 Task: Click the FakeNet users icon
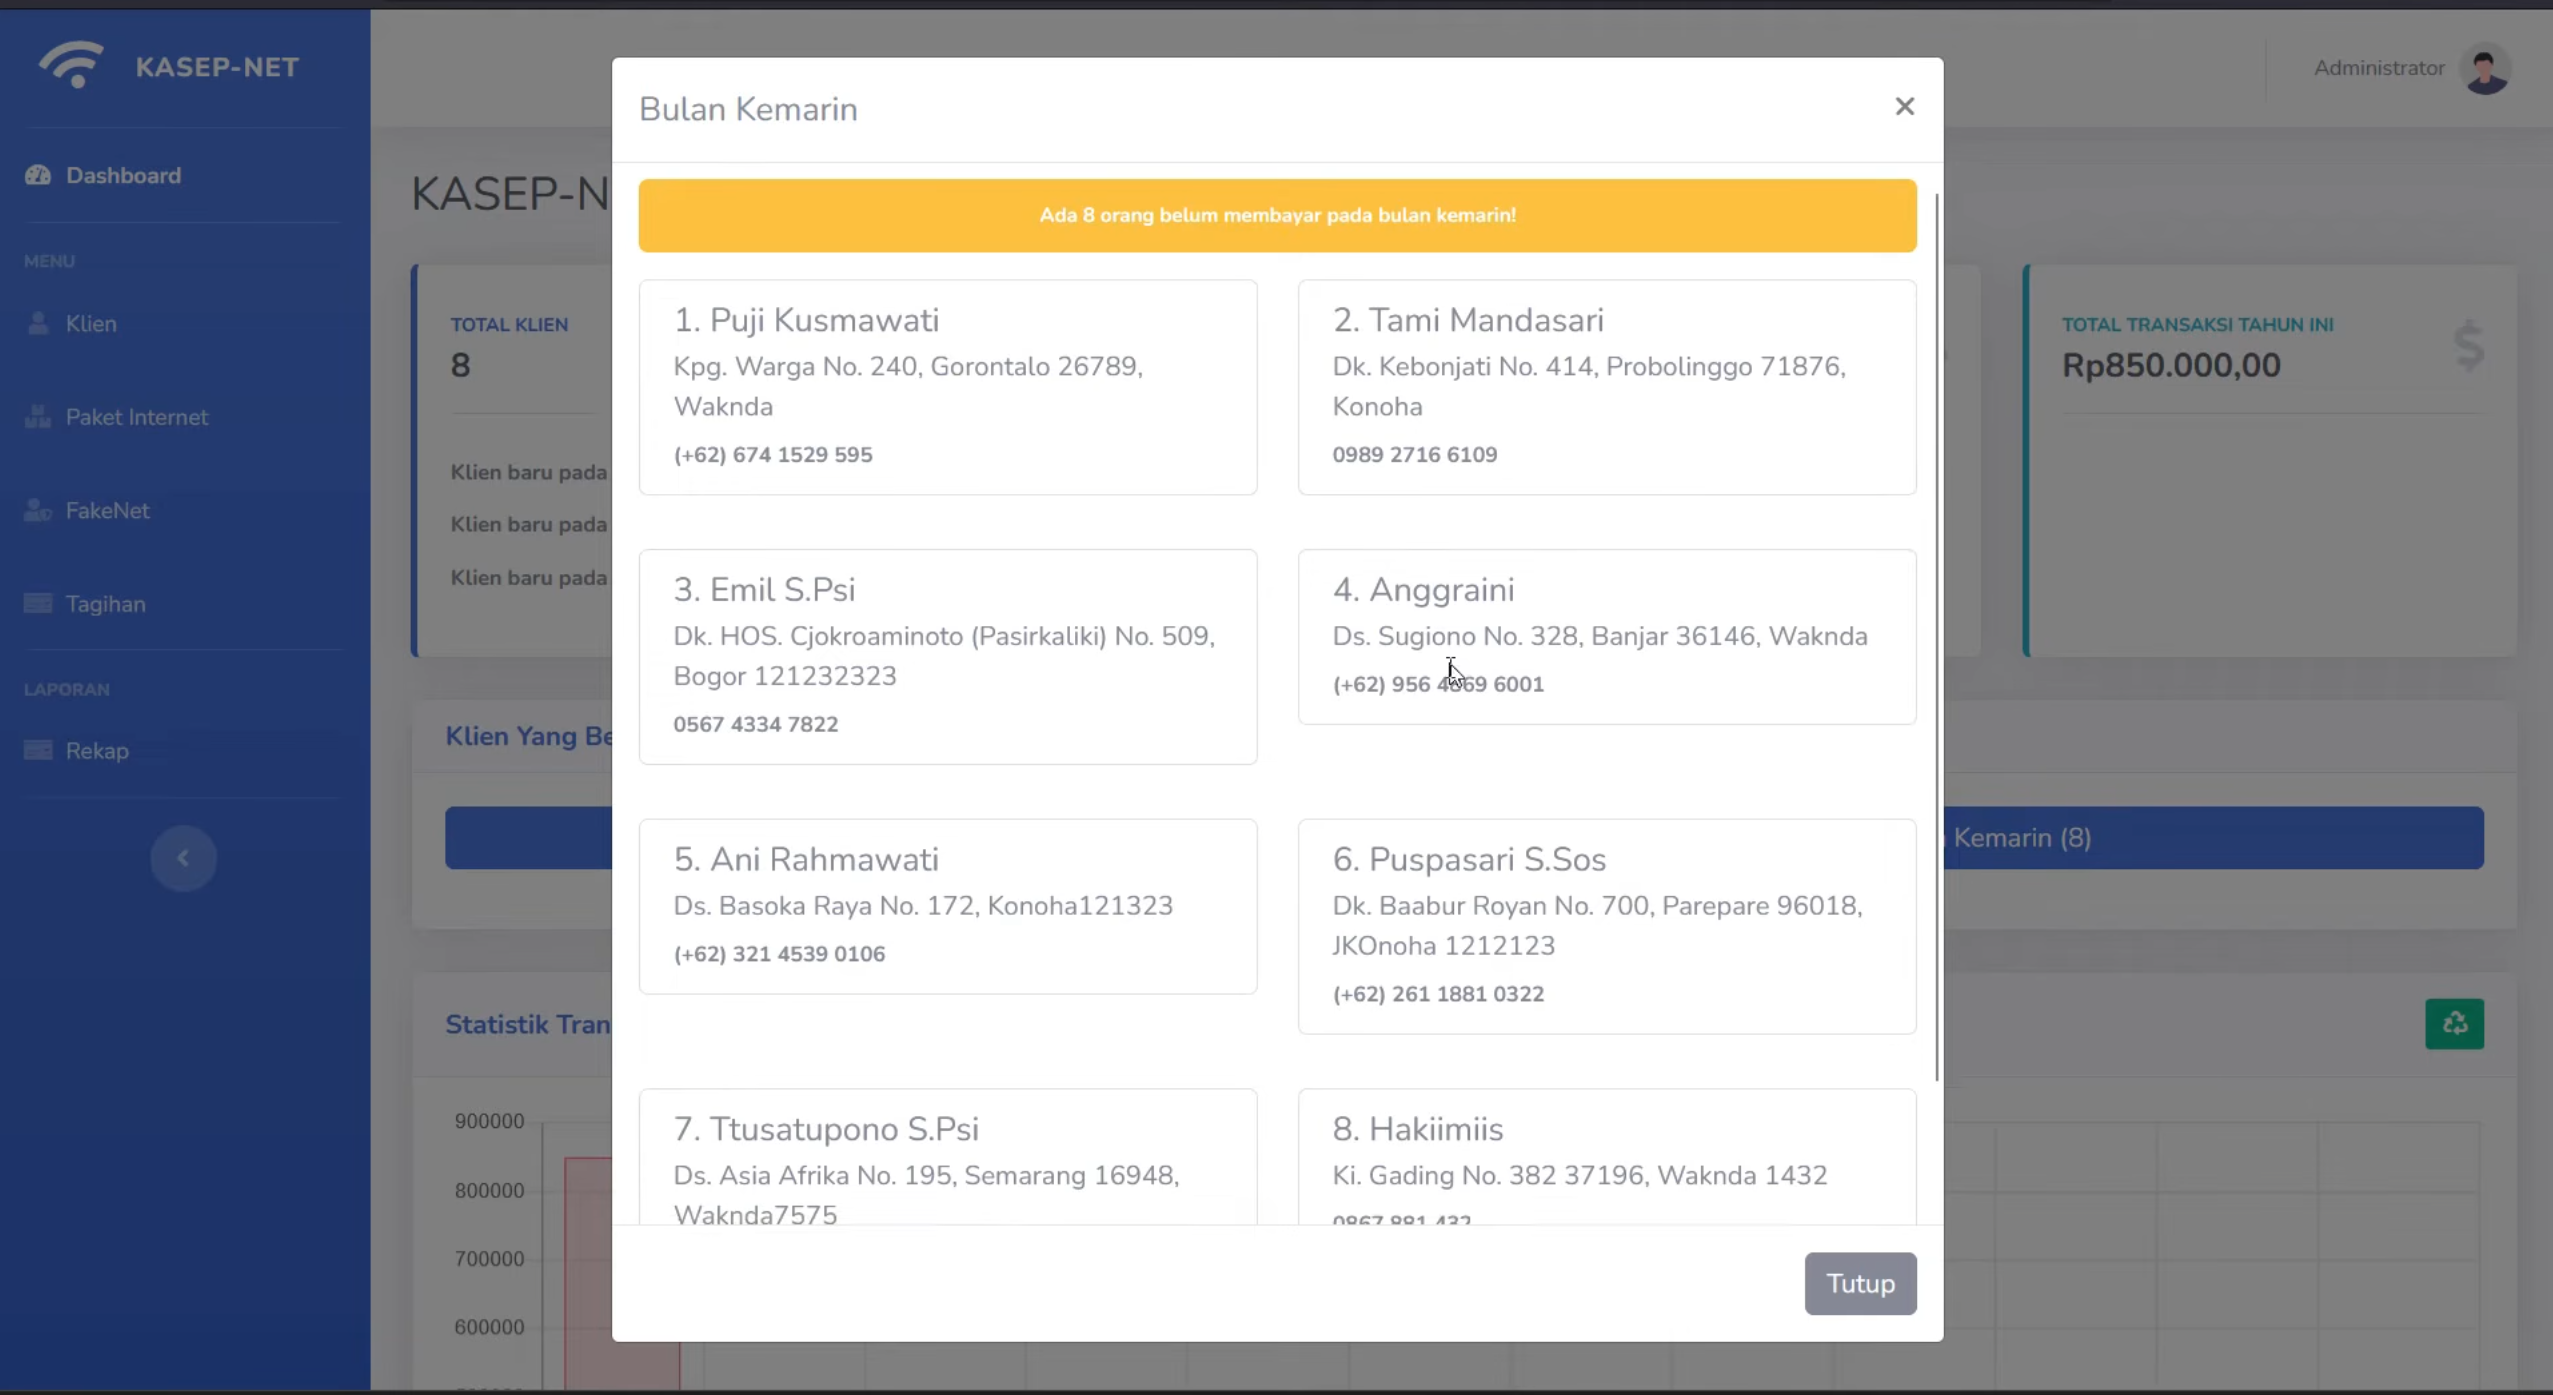38,510
